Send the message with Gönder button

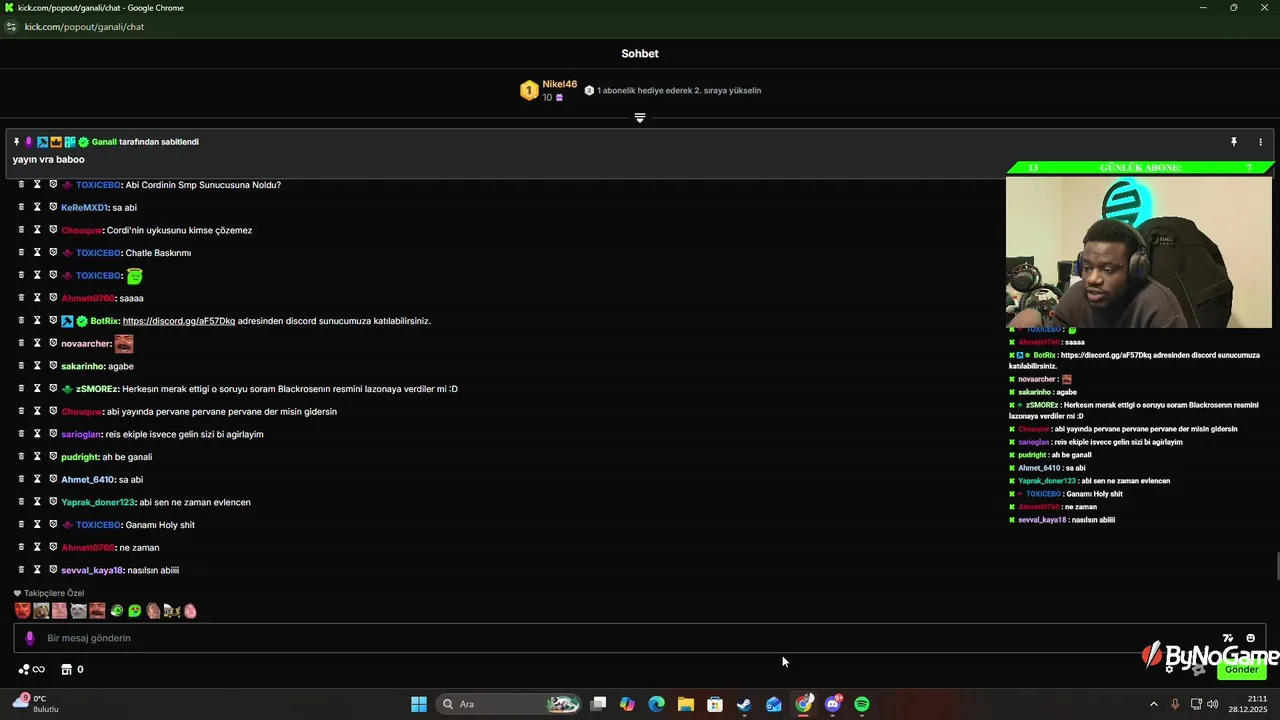point(1241,669)
